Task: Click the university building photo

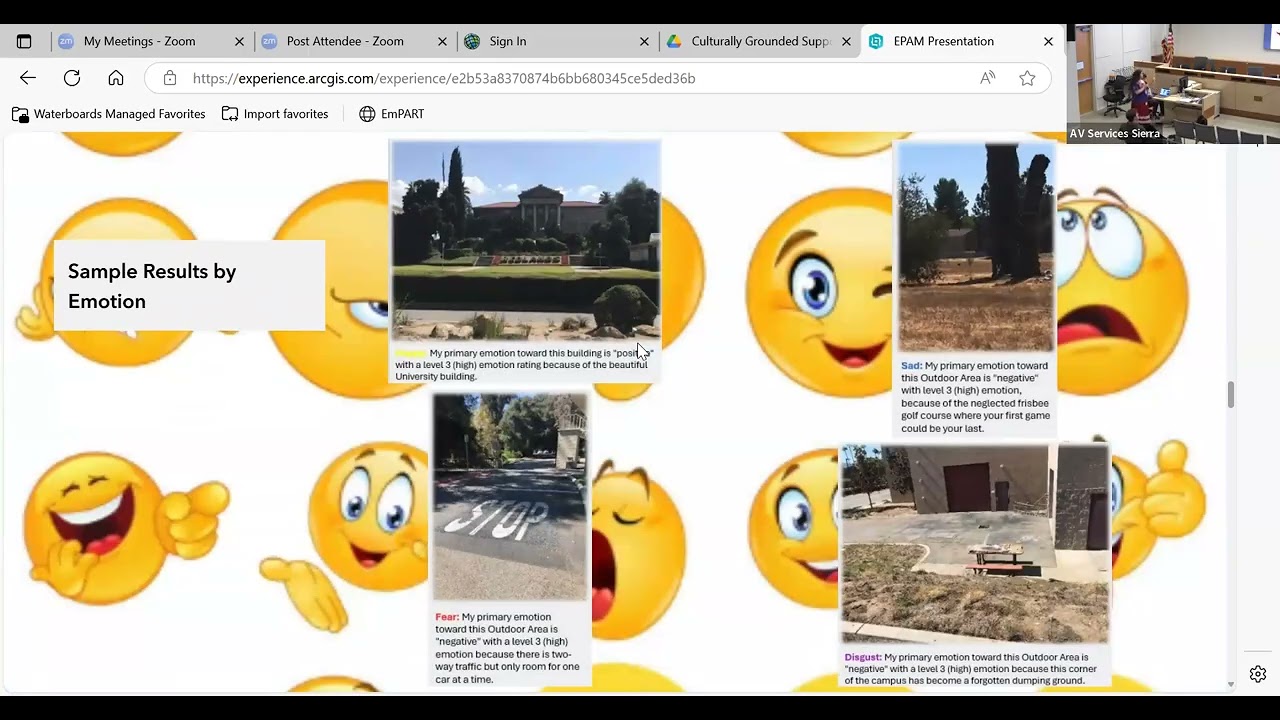Action: coord(526,240)
